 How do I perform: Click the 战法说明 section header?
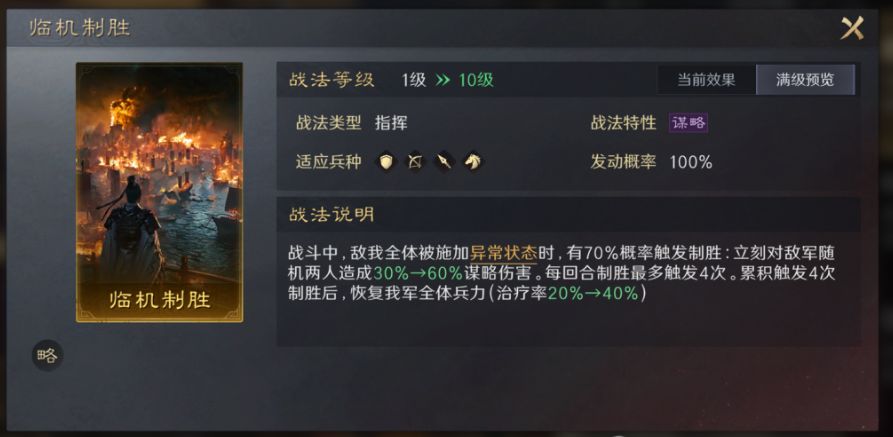pos(332,215)
